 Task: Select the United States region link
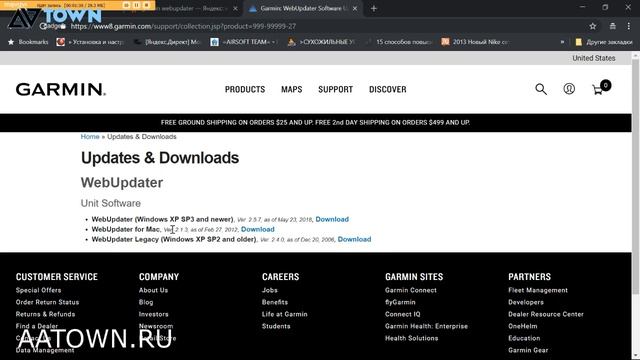pyautogui.click(x=593, y=58)
